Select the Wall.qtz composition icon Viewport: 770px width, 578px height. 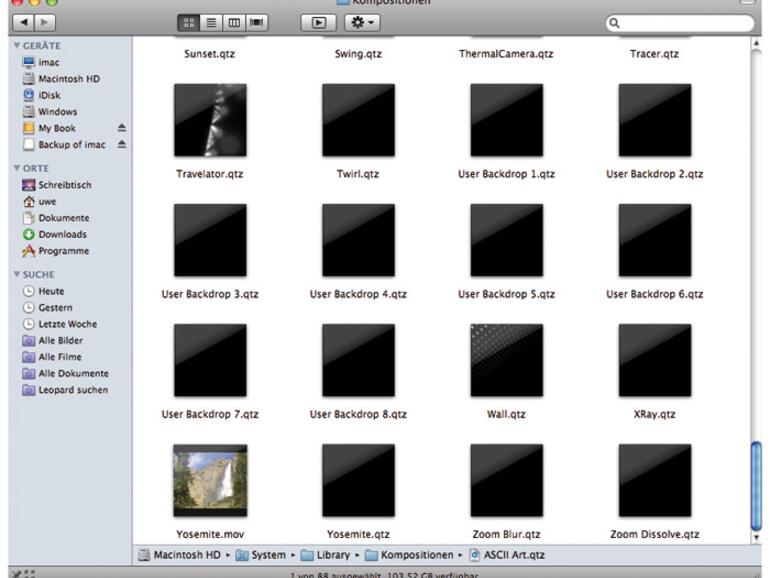[x=506, y=361]
